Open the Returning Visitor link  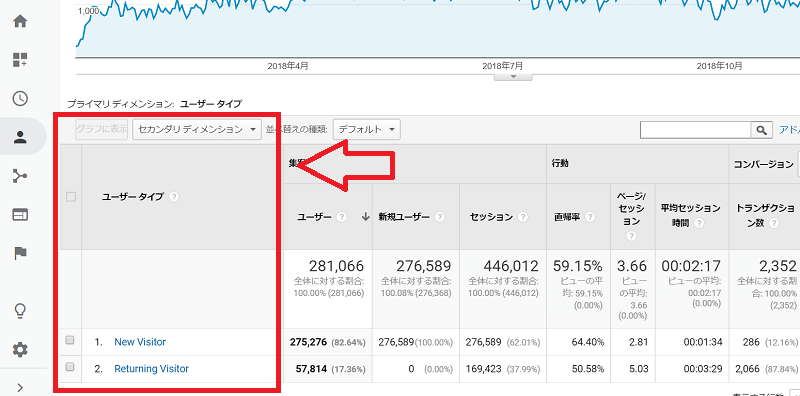coord(152,368)
